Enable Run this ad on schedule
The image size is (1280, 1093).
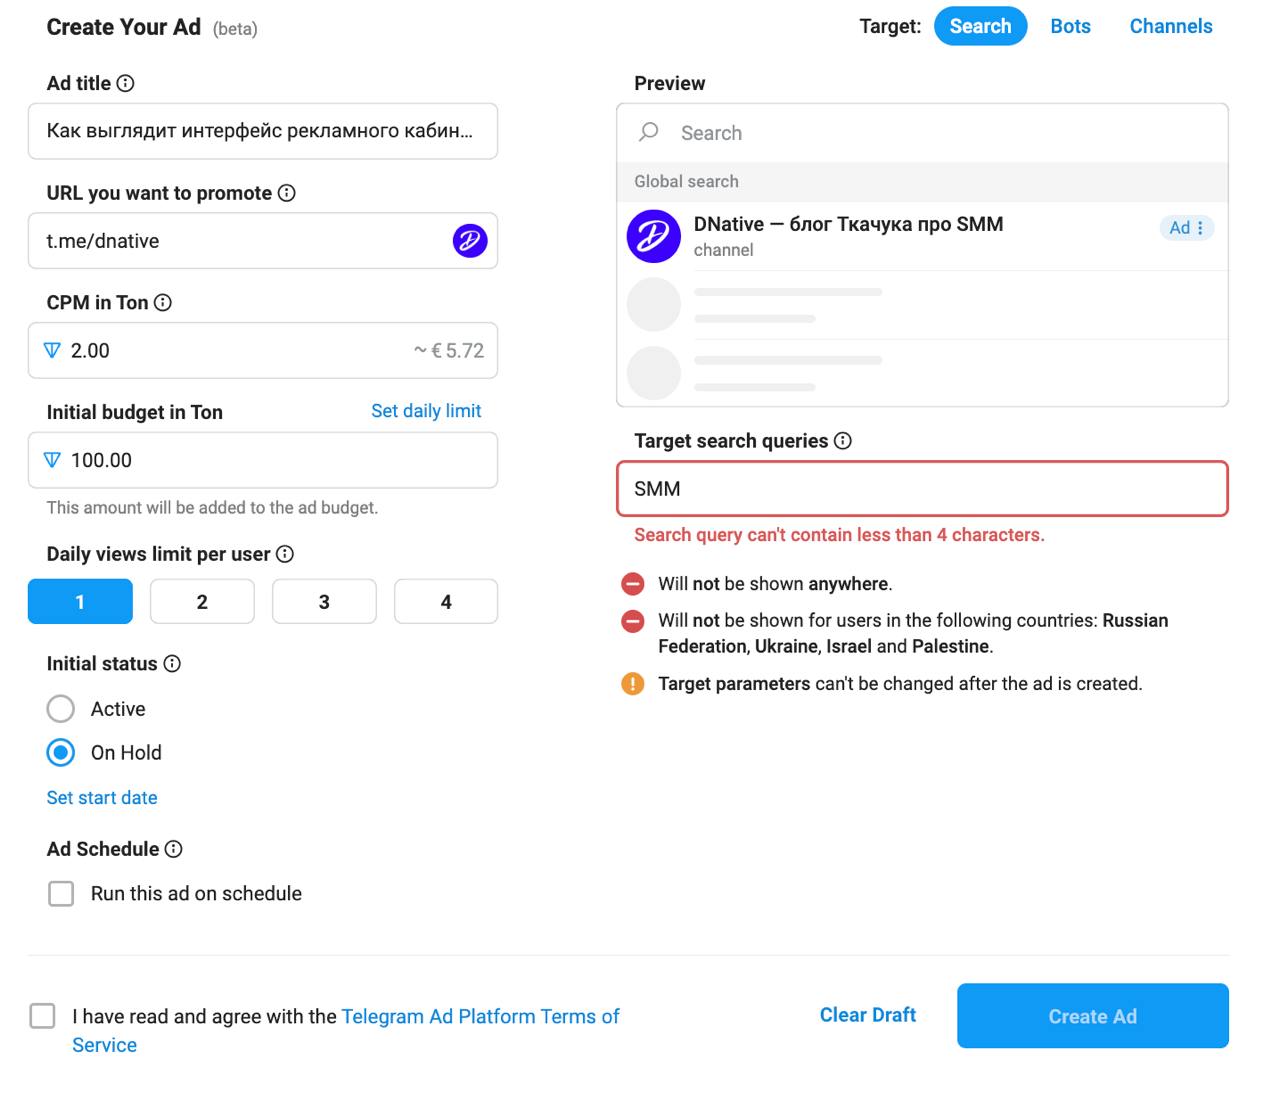[x=61, y=893]
